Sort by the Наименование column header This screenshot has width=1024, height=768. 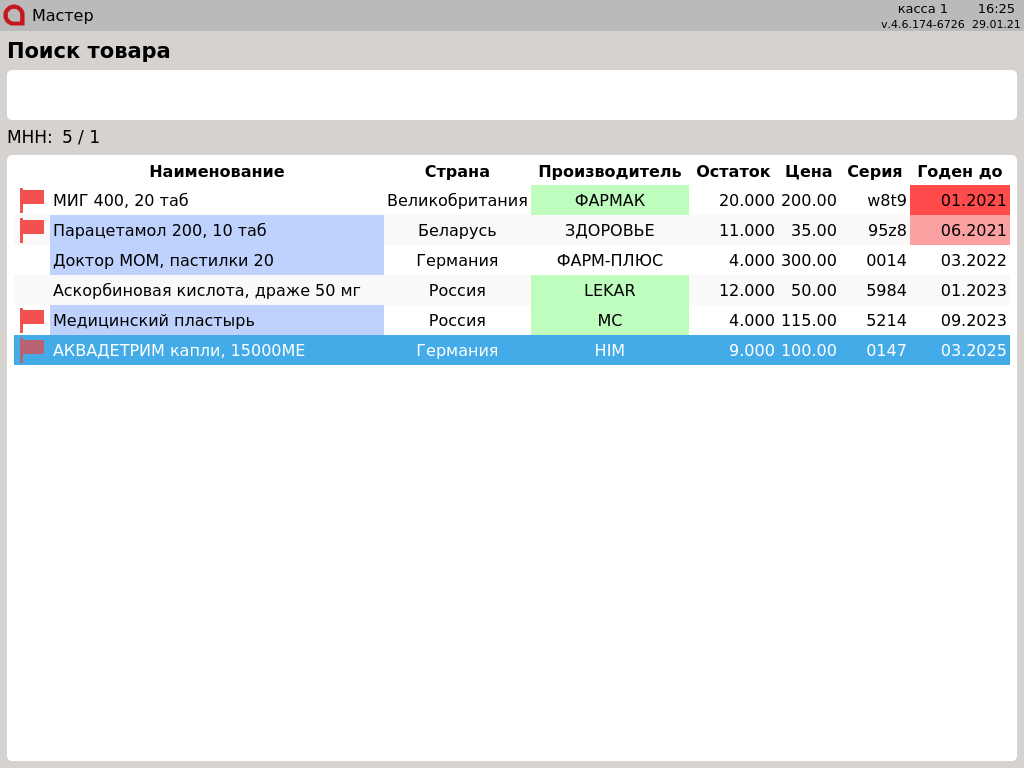tap(216, 171)
